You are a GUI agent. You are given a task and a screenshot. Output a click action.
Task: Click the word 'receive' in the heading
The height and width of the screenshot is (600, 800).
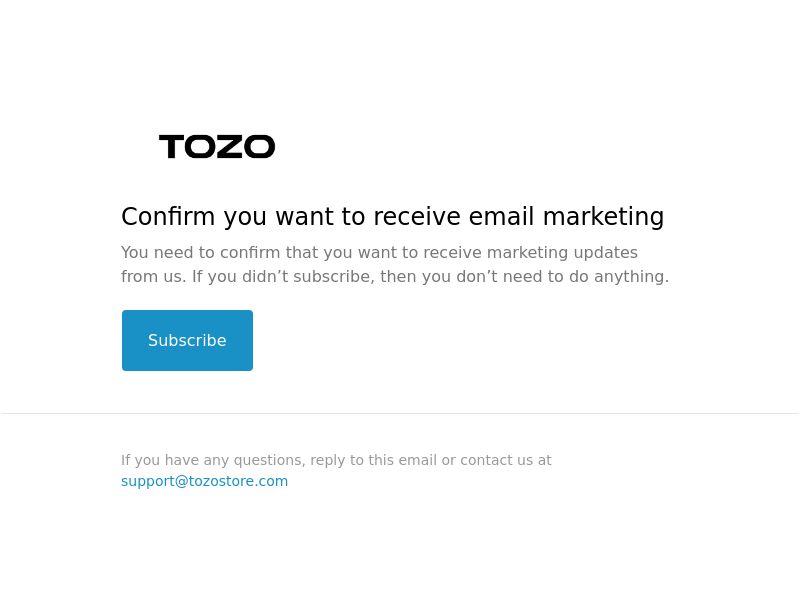(417, 216)
